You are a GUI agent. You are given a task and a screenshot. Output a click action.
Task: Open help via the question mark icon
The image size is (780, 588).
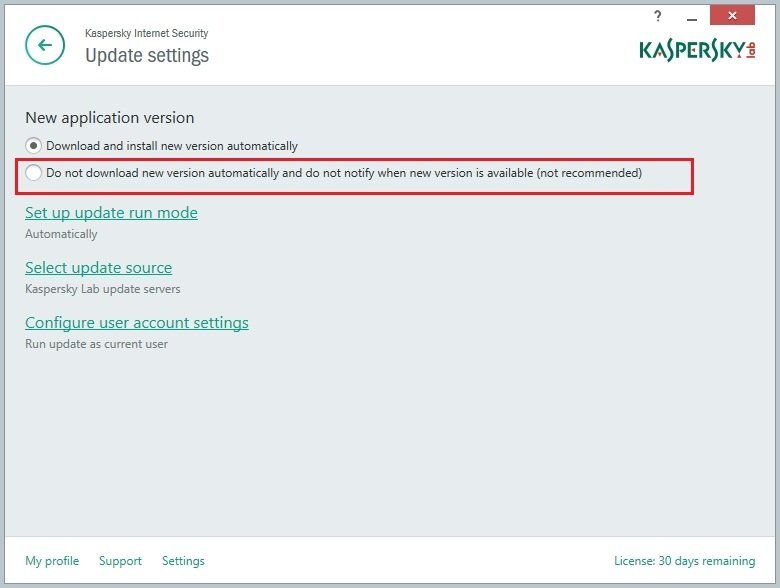(658, 16)
